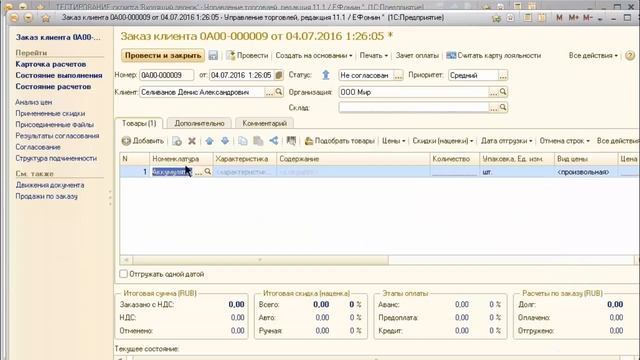Click the ellipsis button in the Склад field
The image size is (640, 360).
[493, 108]
